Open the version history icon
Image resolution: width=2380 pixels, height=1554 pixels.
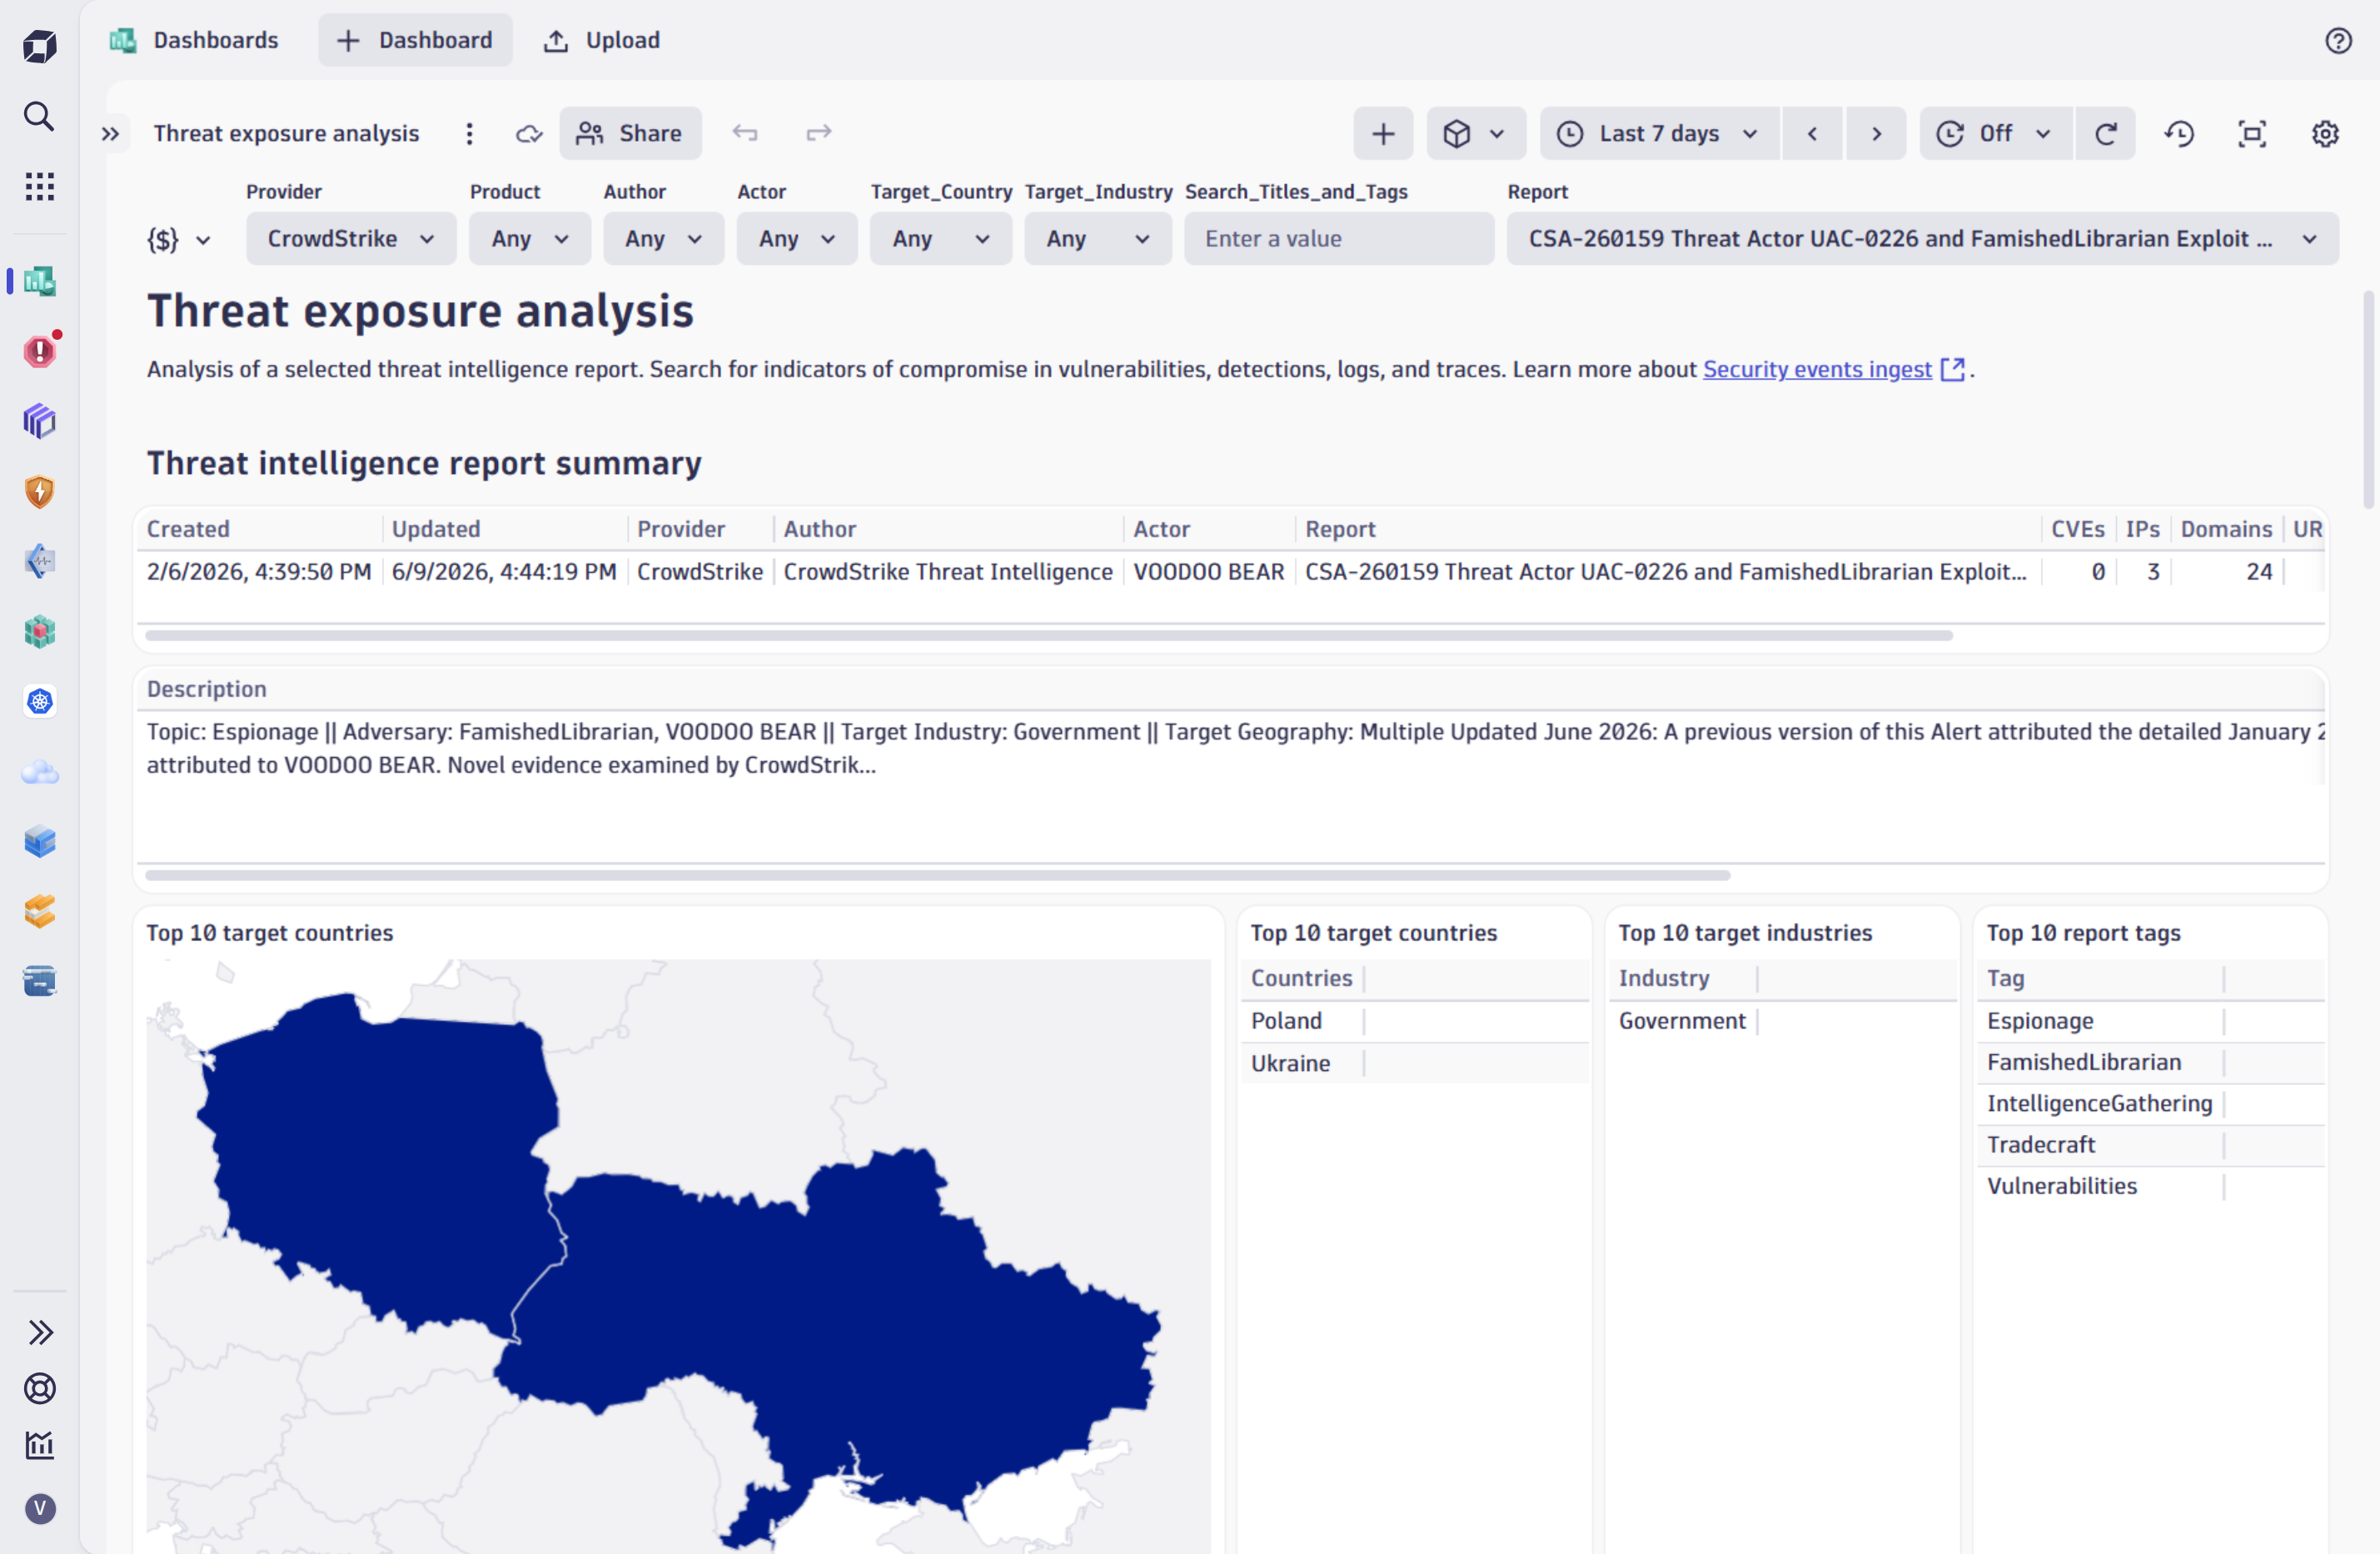pyautogui.click(x=2179, y=134)
